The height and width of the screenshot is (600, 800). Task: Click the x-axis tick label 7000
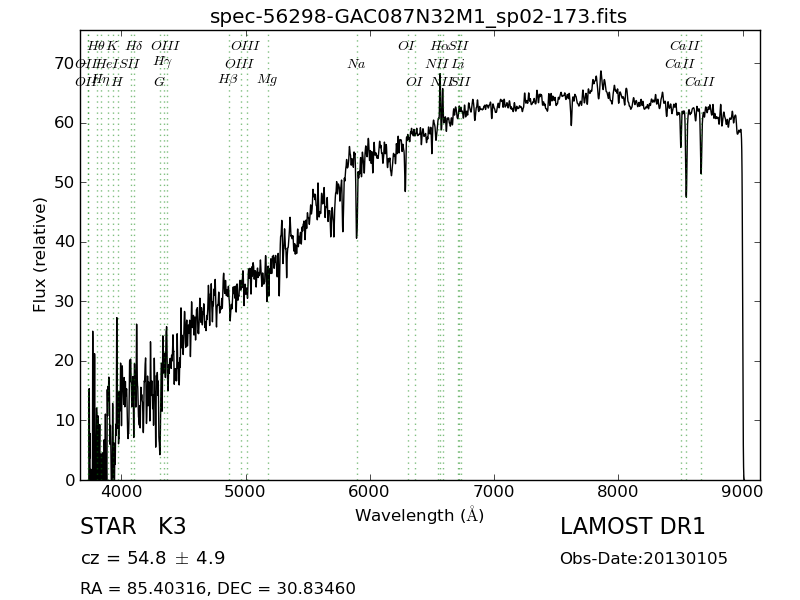[494, 492]
